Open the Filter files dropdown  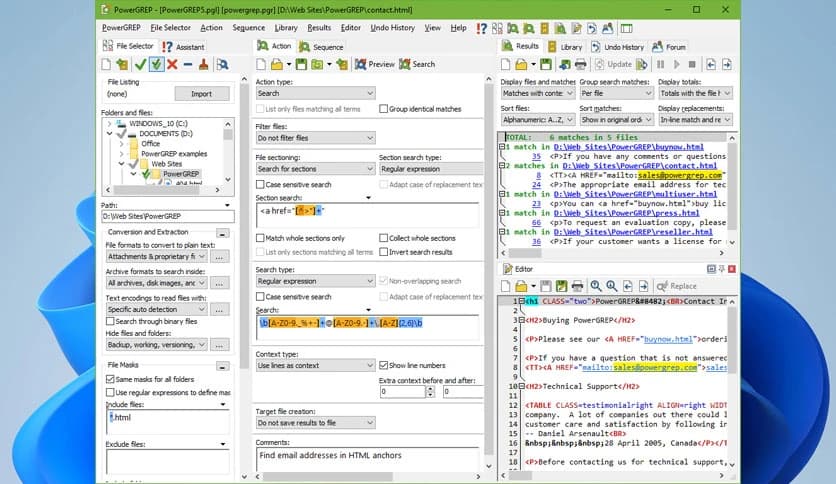(x=316, y=138)
